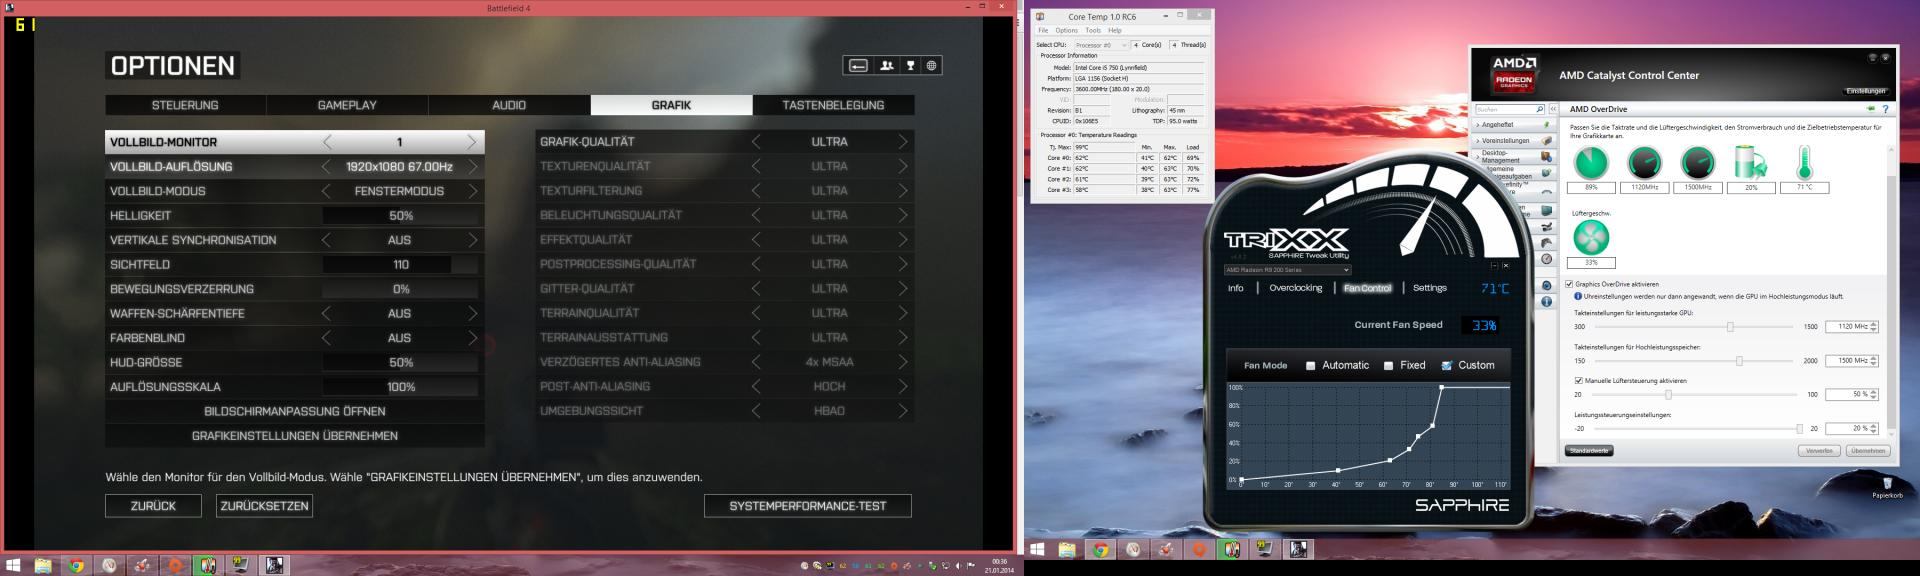Click Einstellungen in Catalyst header
1920x576 pixels.
[1865, 91]
